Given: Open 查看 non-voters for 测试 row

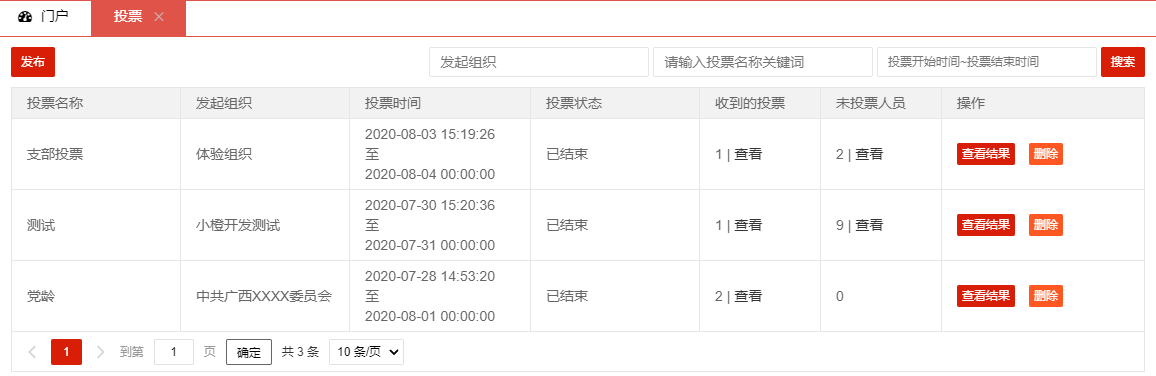Looking at the screenshot, I should pos(869,225).
